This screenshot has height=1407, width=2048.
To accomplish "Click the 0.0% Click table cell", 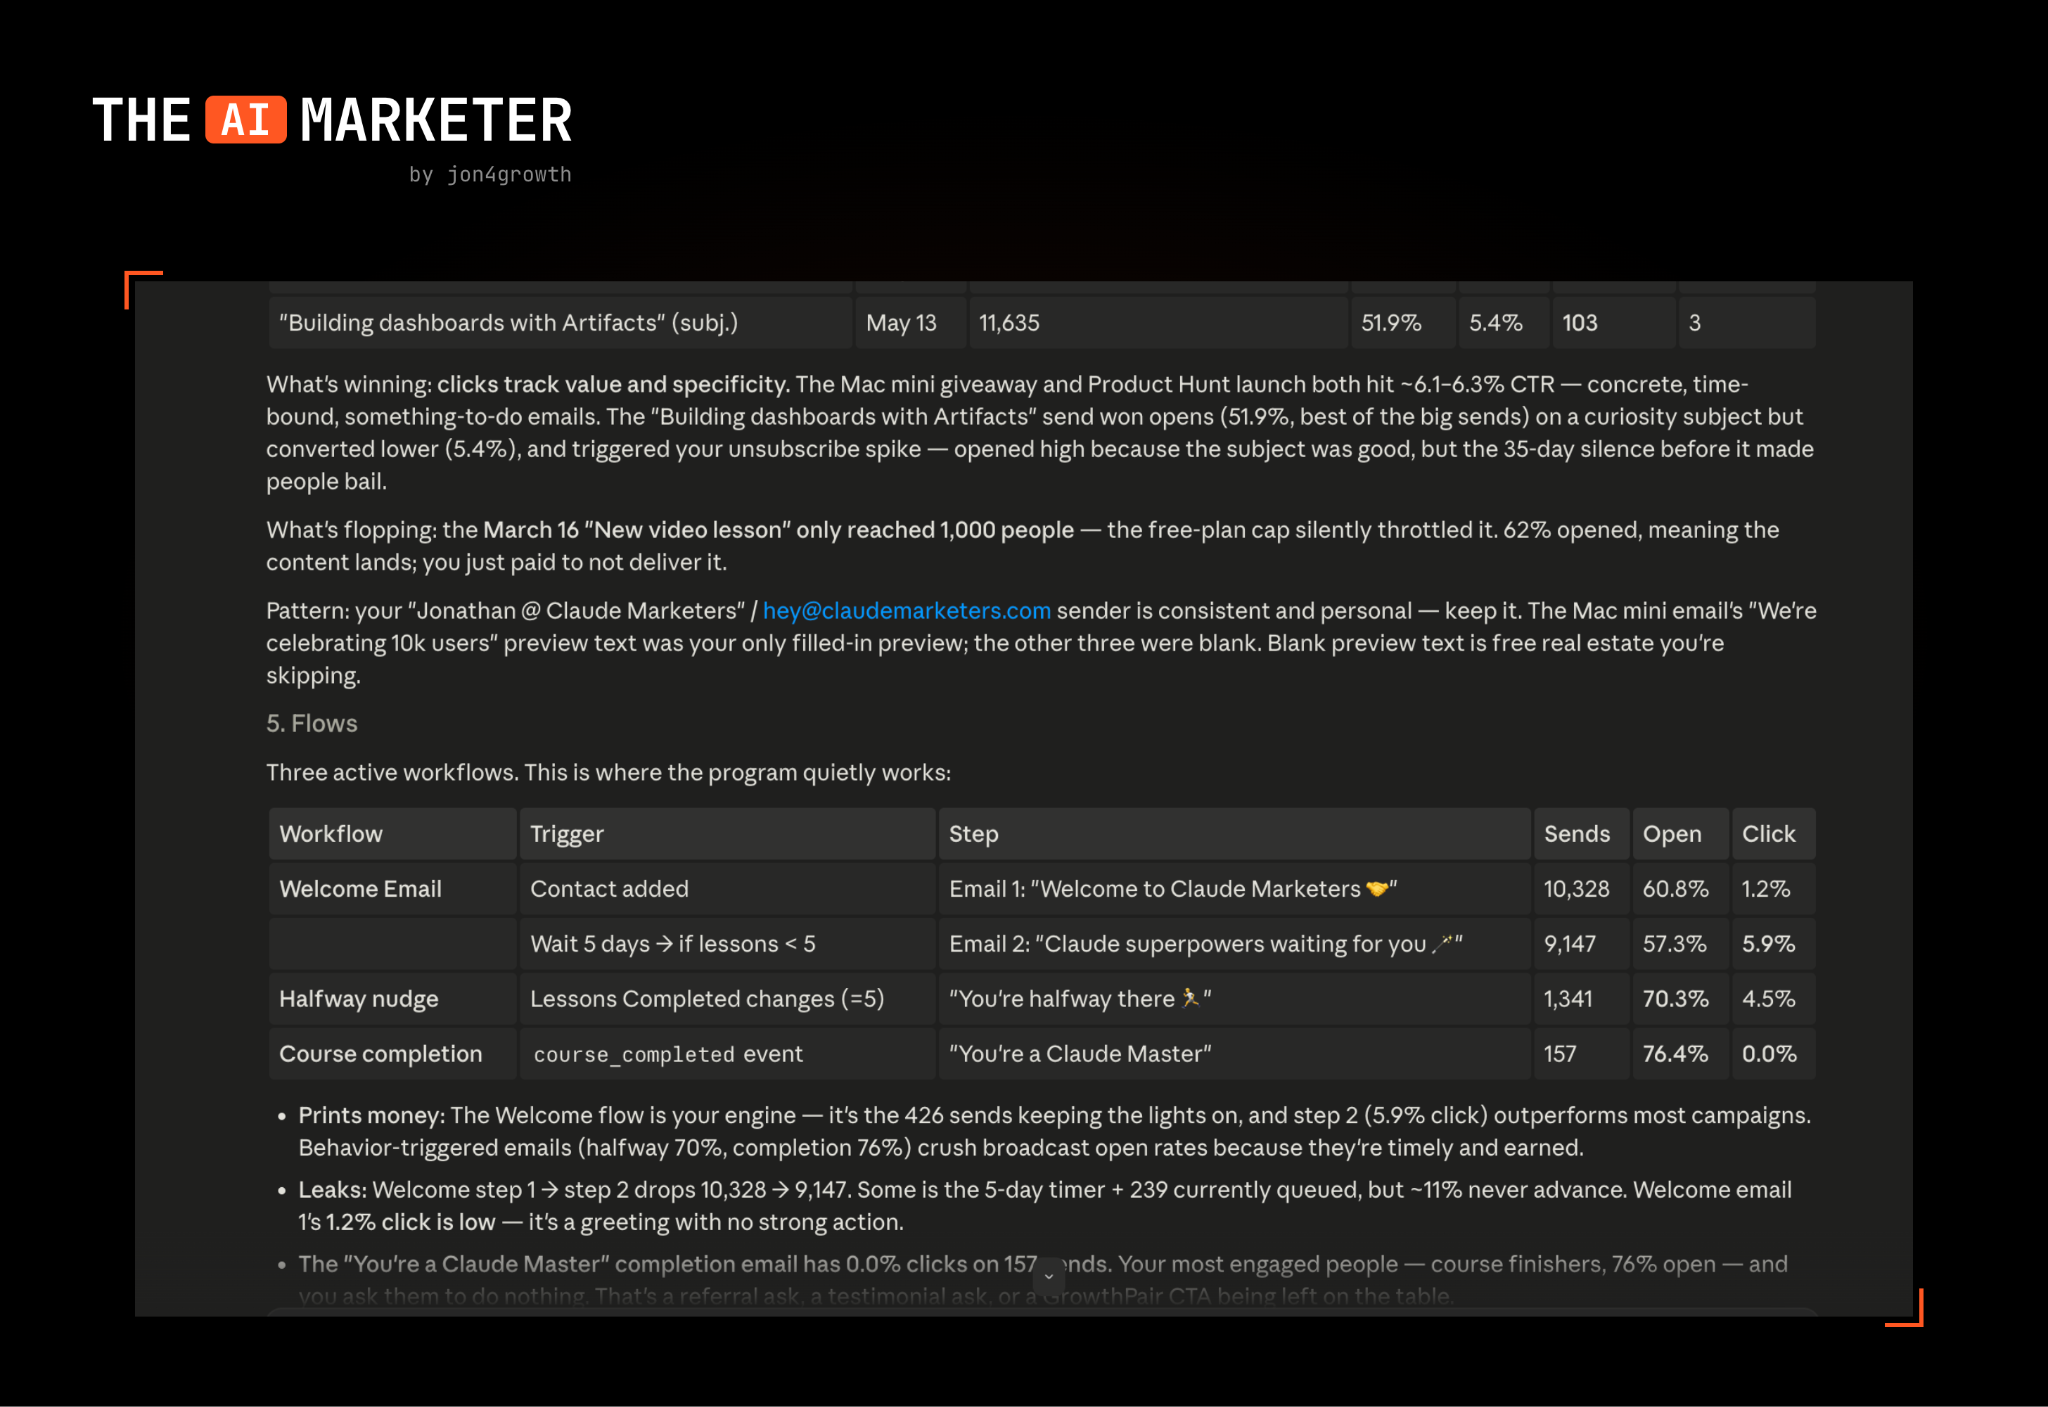I will click(x=1773, y=1054).
